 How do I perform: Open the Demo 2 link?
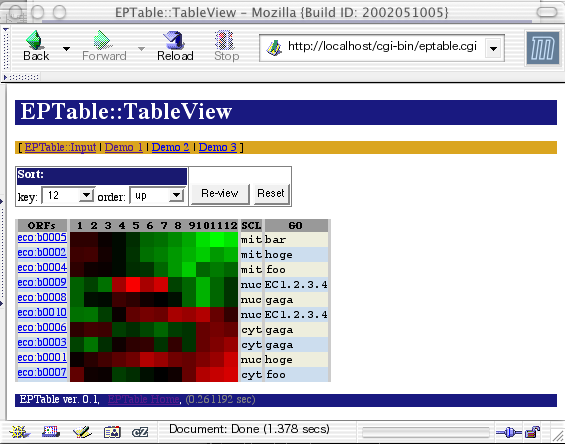tap(170, 147)
